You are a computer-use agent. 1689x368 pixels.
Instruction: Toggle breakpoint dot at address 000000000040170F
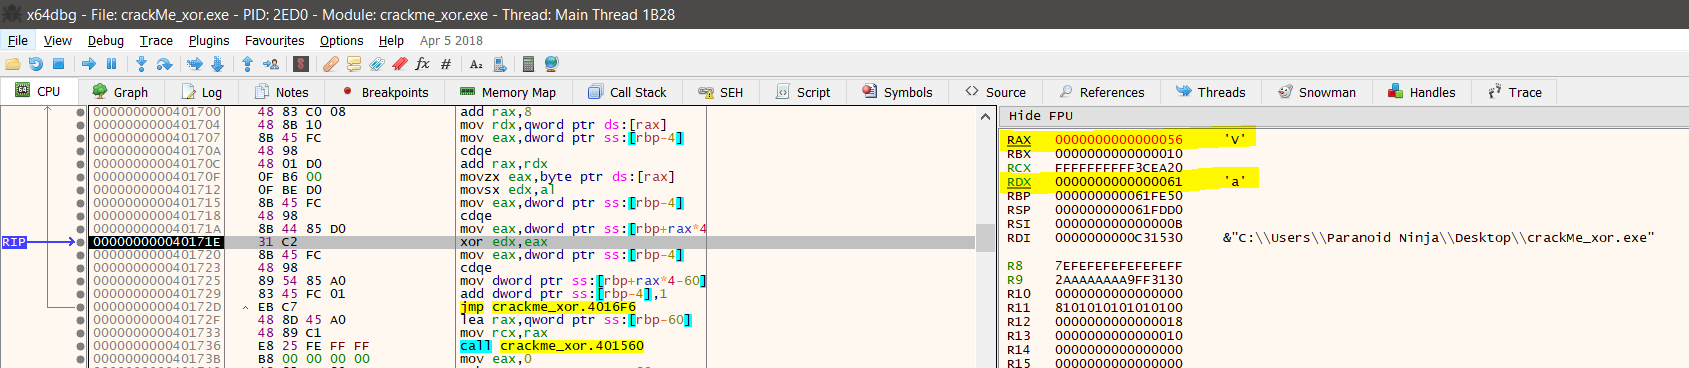(80, 177)
